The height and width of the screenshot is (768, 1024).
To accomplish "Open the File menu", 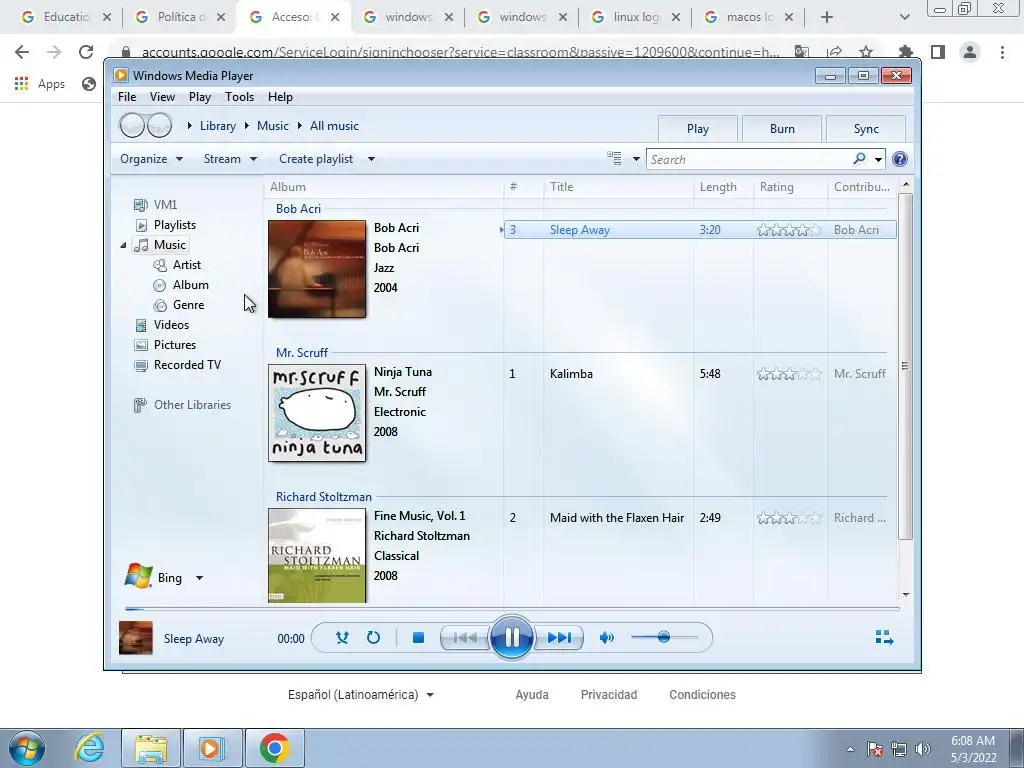I will coord(127,97).
